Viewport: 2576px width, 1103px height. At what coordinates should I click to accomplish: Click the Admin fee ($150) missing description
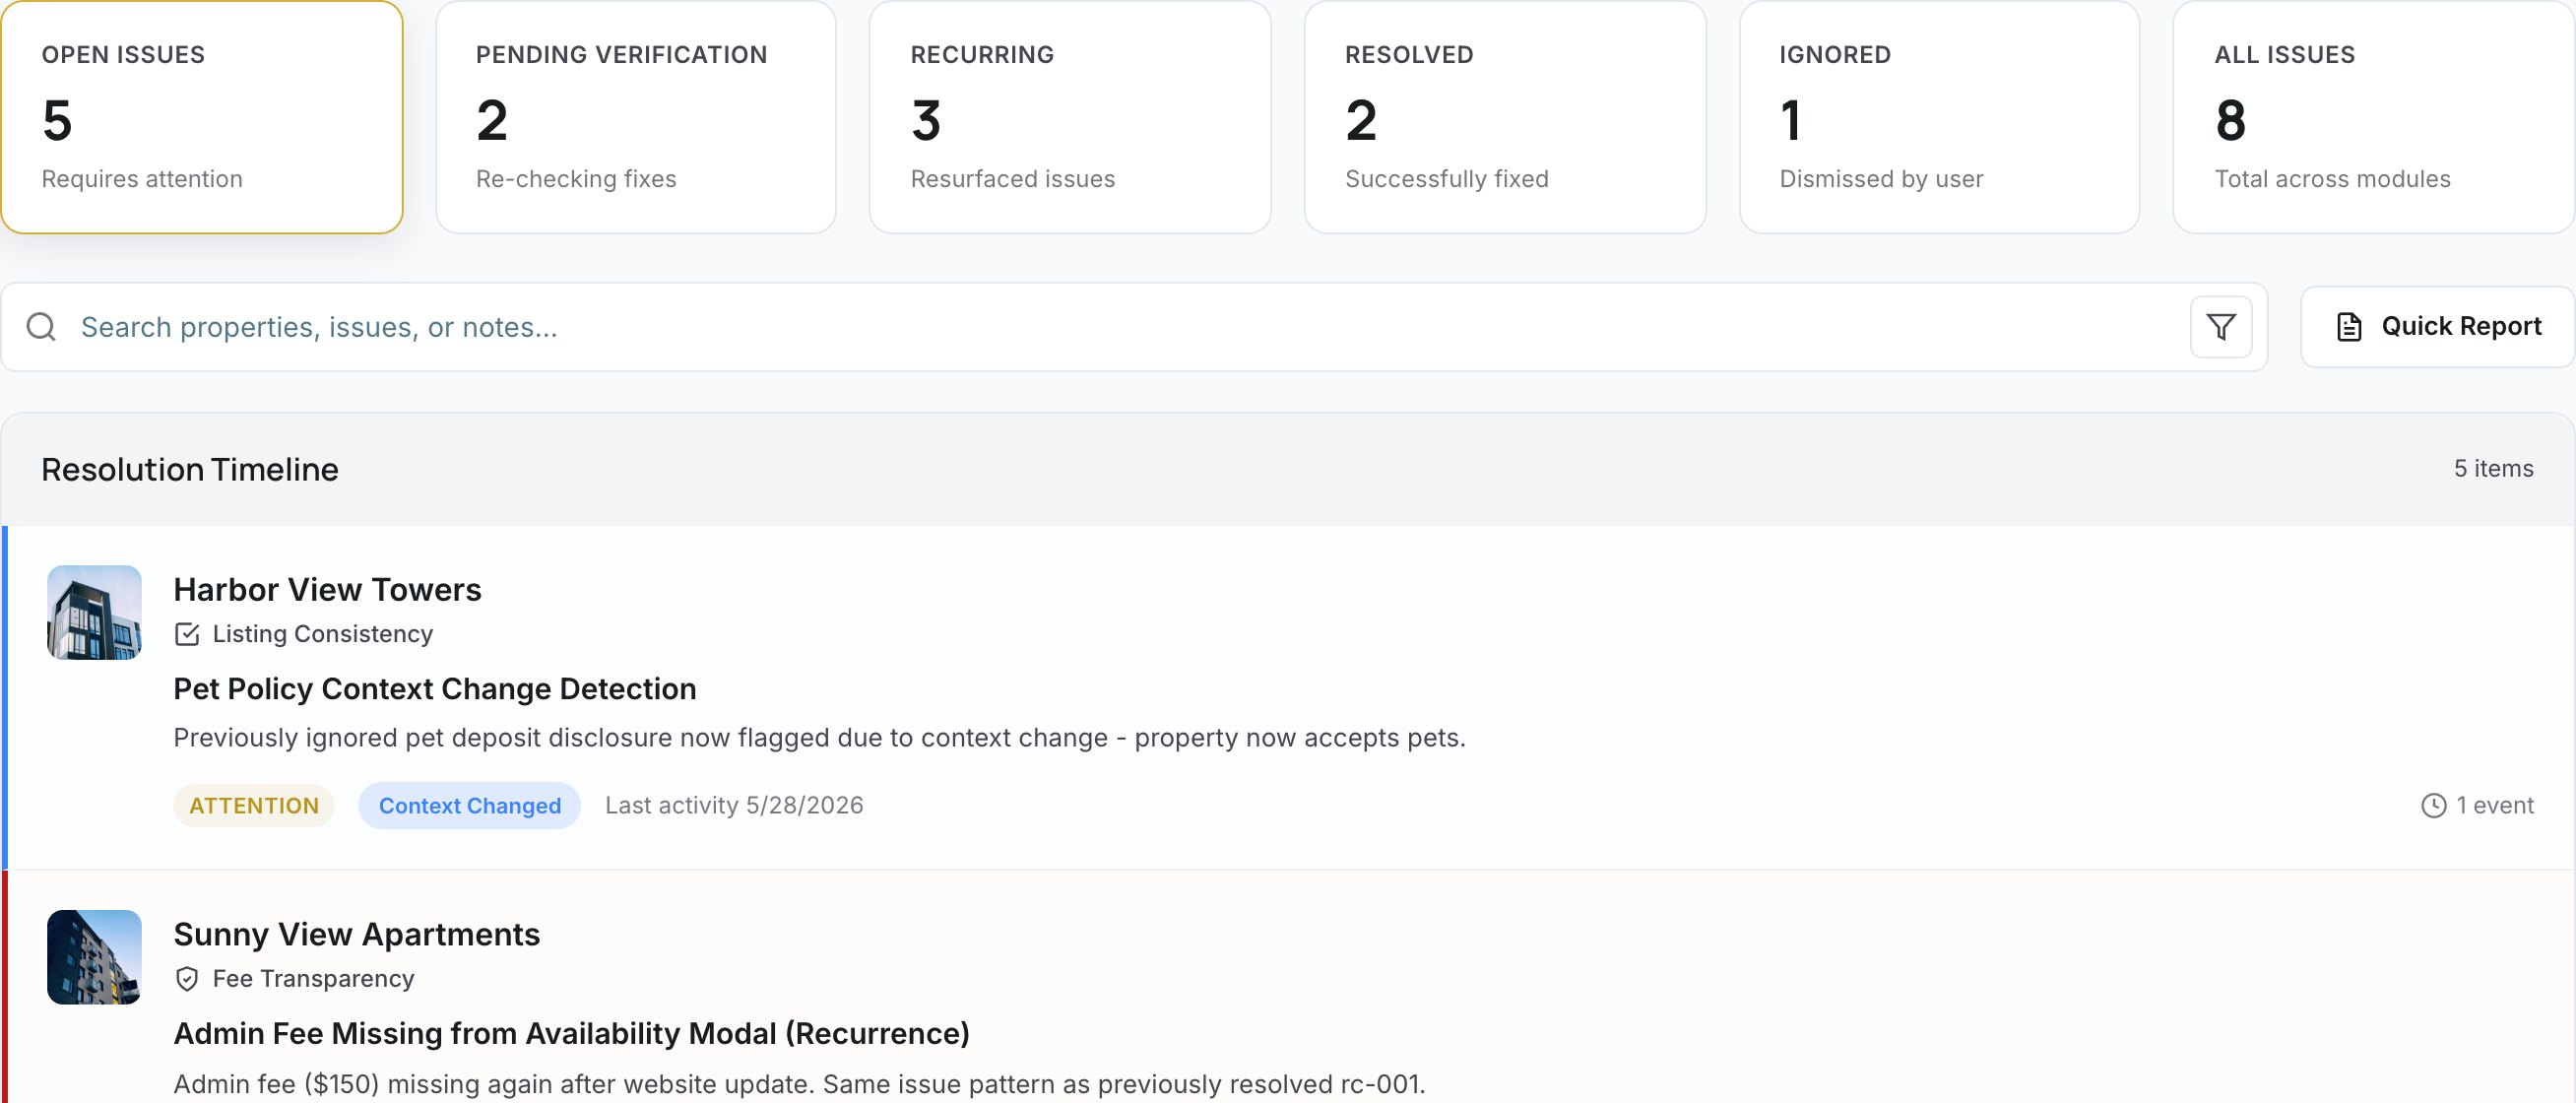(799, 1084)
